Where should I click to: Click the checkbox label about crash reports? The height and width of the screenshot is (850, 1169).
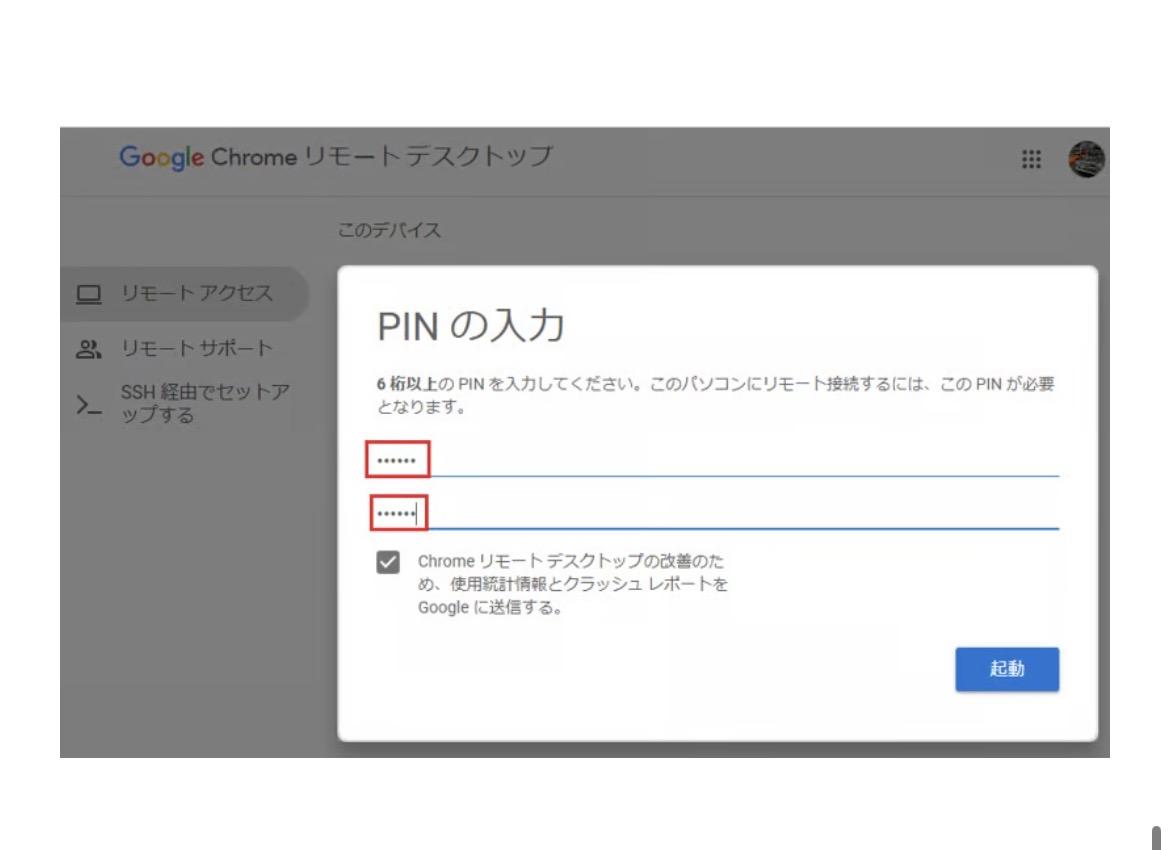pyautogui.click(x=572, y=584)
